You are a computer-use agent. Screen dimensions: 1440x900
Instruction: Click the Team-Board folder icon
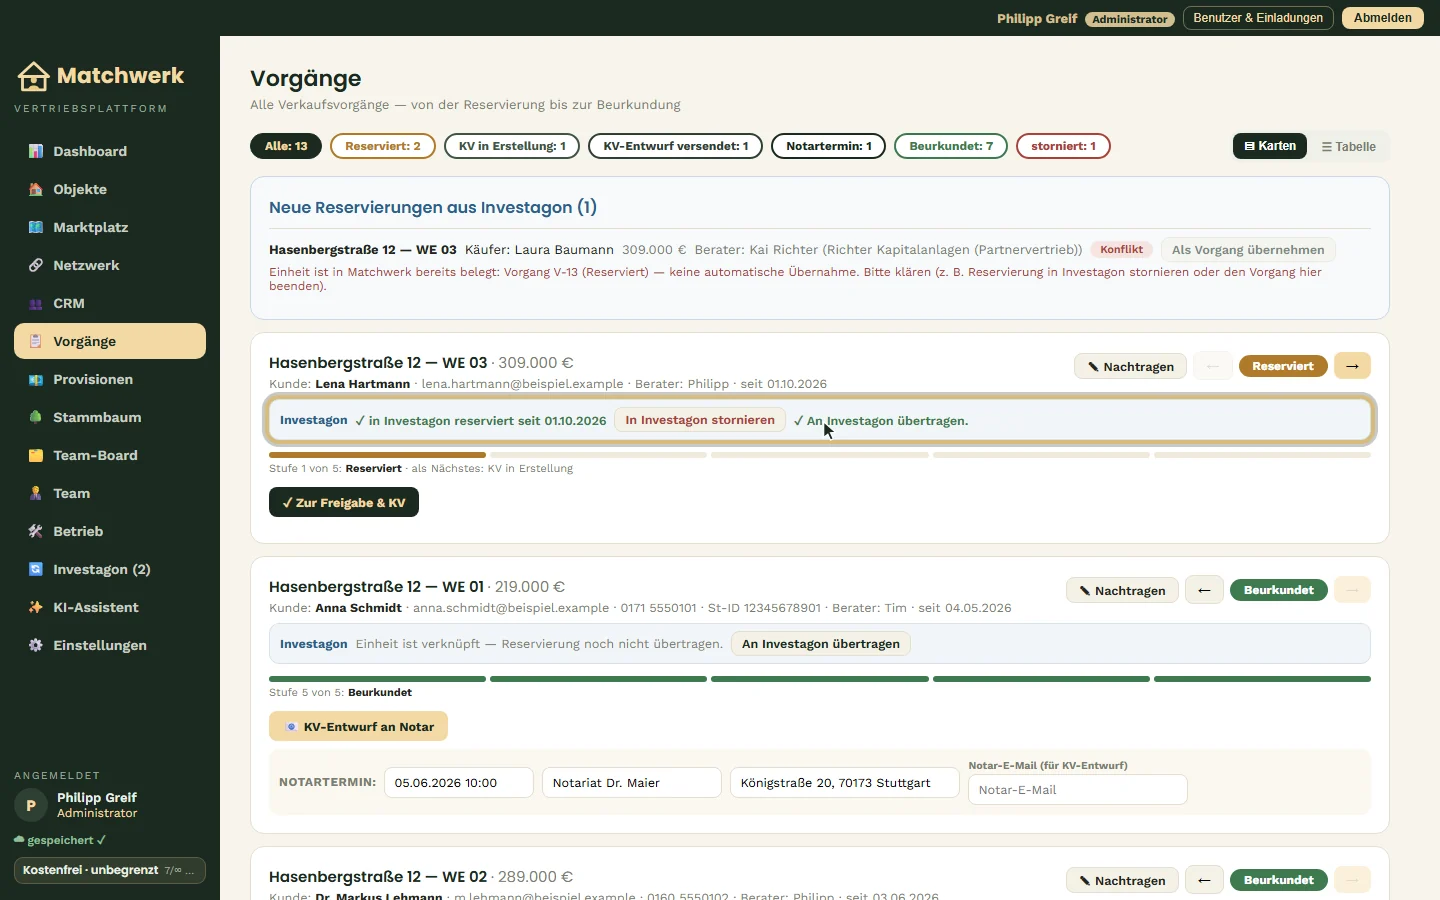click(36, 455)
